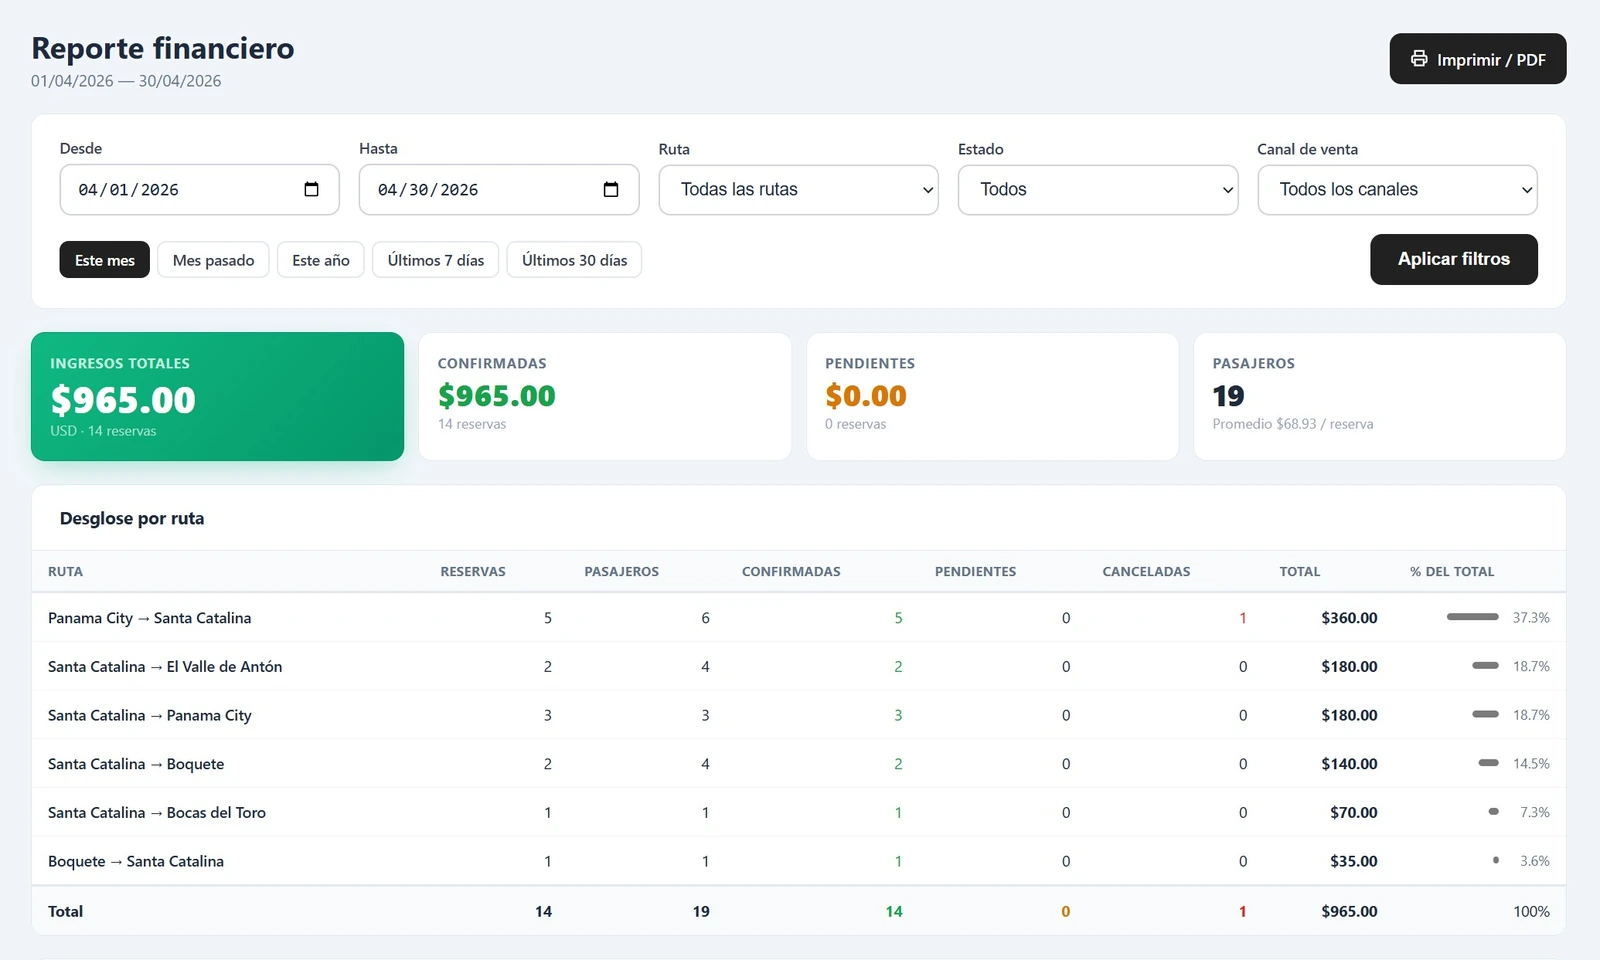Select the 'Este mes' quick range
This screenshot has width=1600, height=960.
[x=105, y=260]
